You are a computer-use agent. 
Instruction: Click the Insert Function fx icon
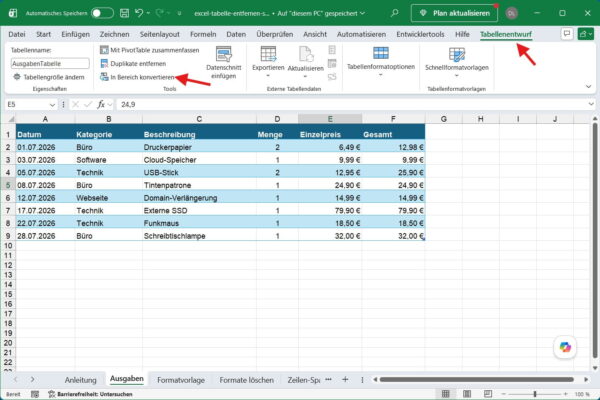point(101,104)
